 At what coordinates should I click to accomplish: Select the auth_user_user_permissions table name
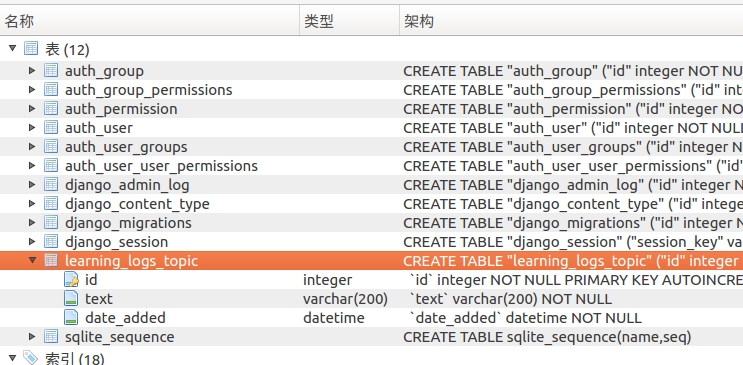(x=162, y=166)
